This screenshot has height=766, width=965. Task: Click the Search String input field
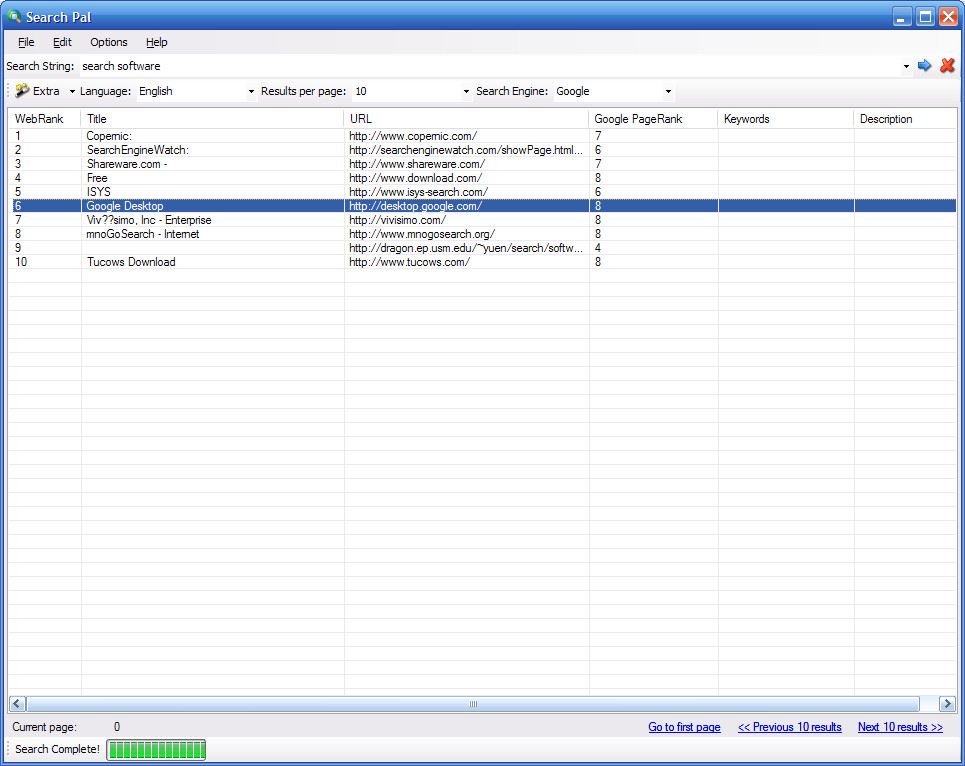[489, 66]
